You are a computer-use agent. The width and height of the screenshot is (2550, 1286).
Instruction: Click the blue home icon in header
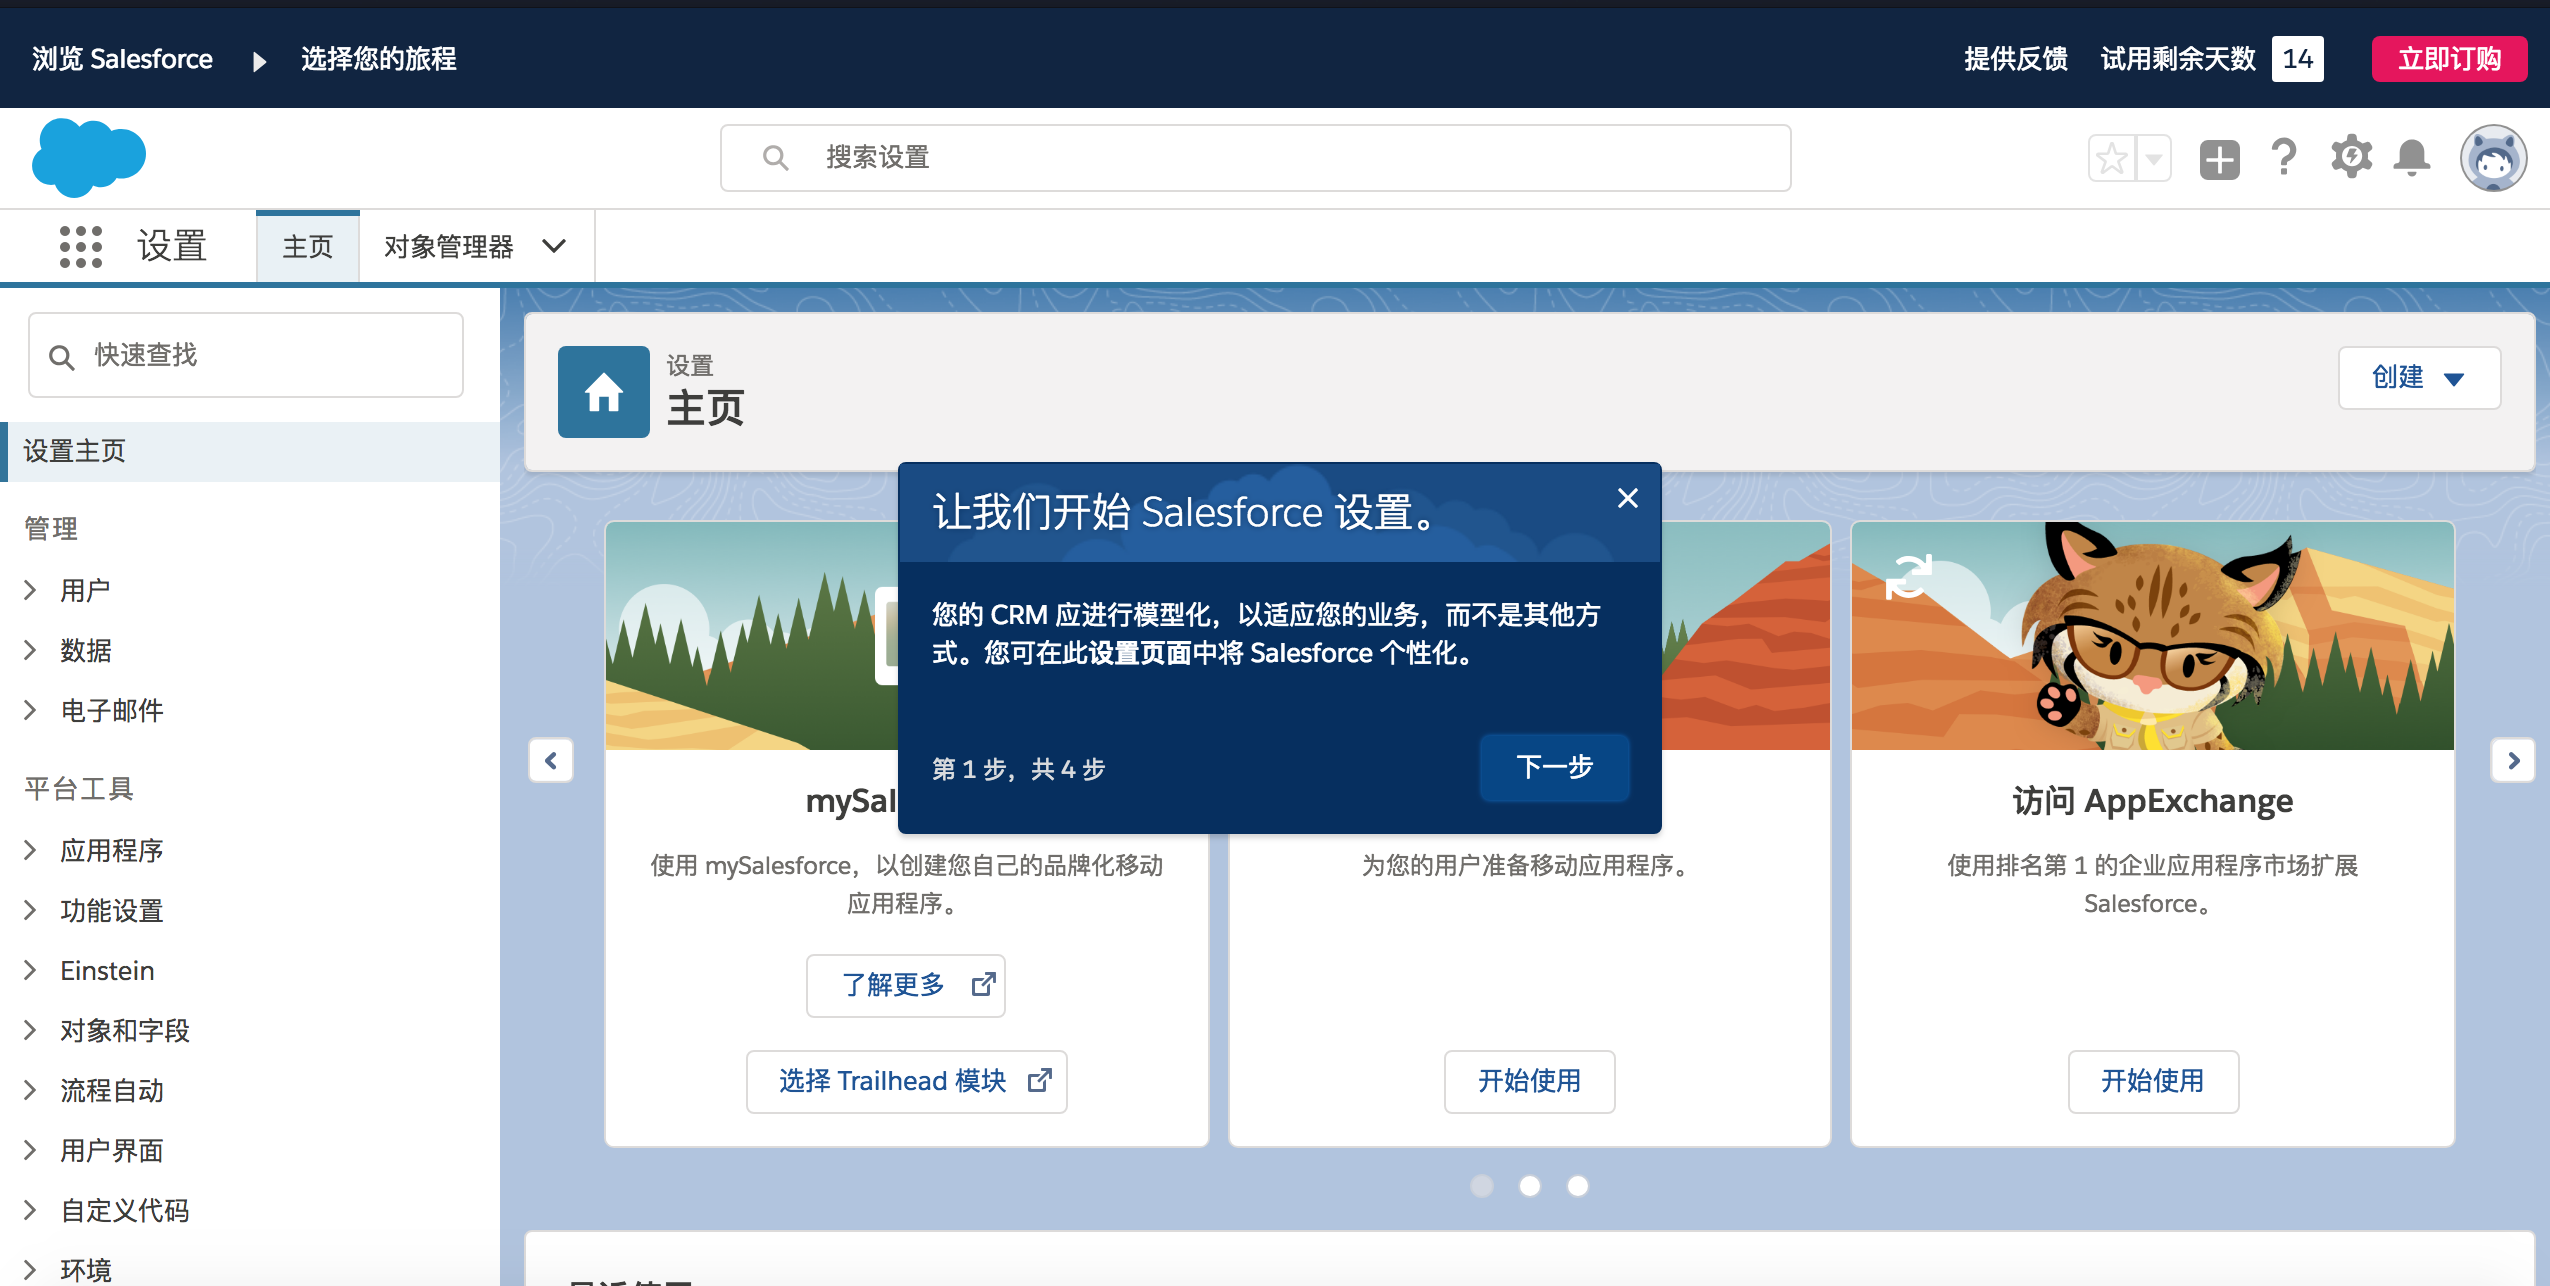coord(603,392)
